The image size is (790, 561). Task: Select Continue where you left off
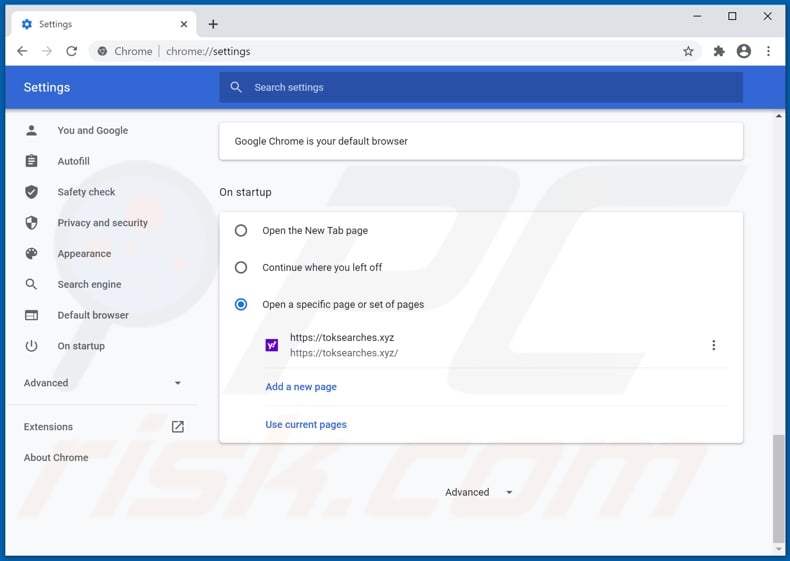click(x=241, y=267)
